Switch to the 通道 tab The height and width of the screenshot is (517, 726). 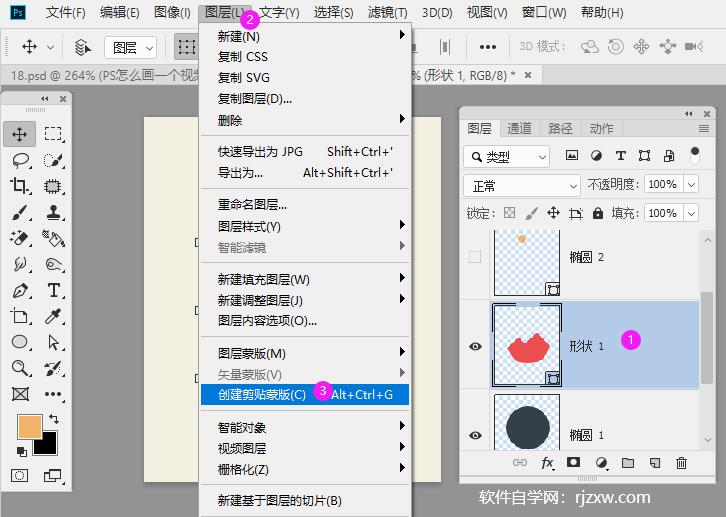(x=519, y=128)
